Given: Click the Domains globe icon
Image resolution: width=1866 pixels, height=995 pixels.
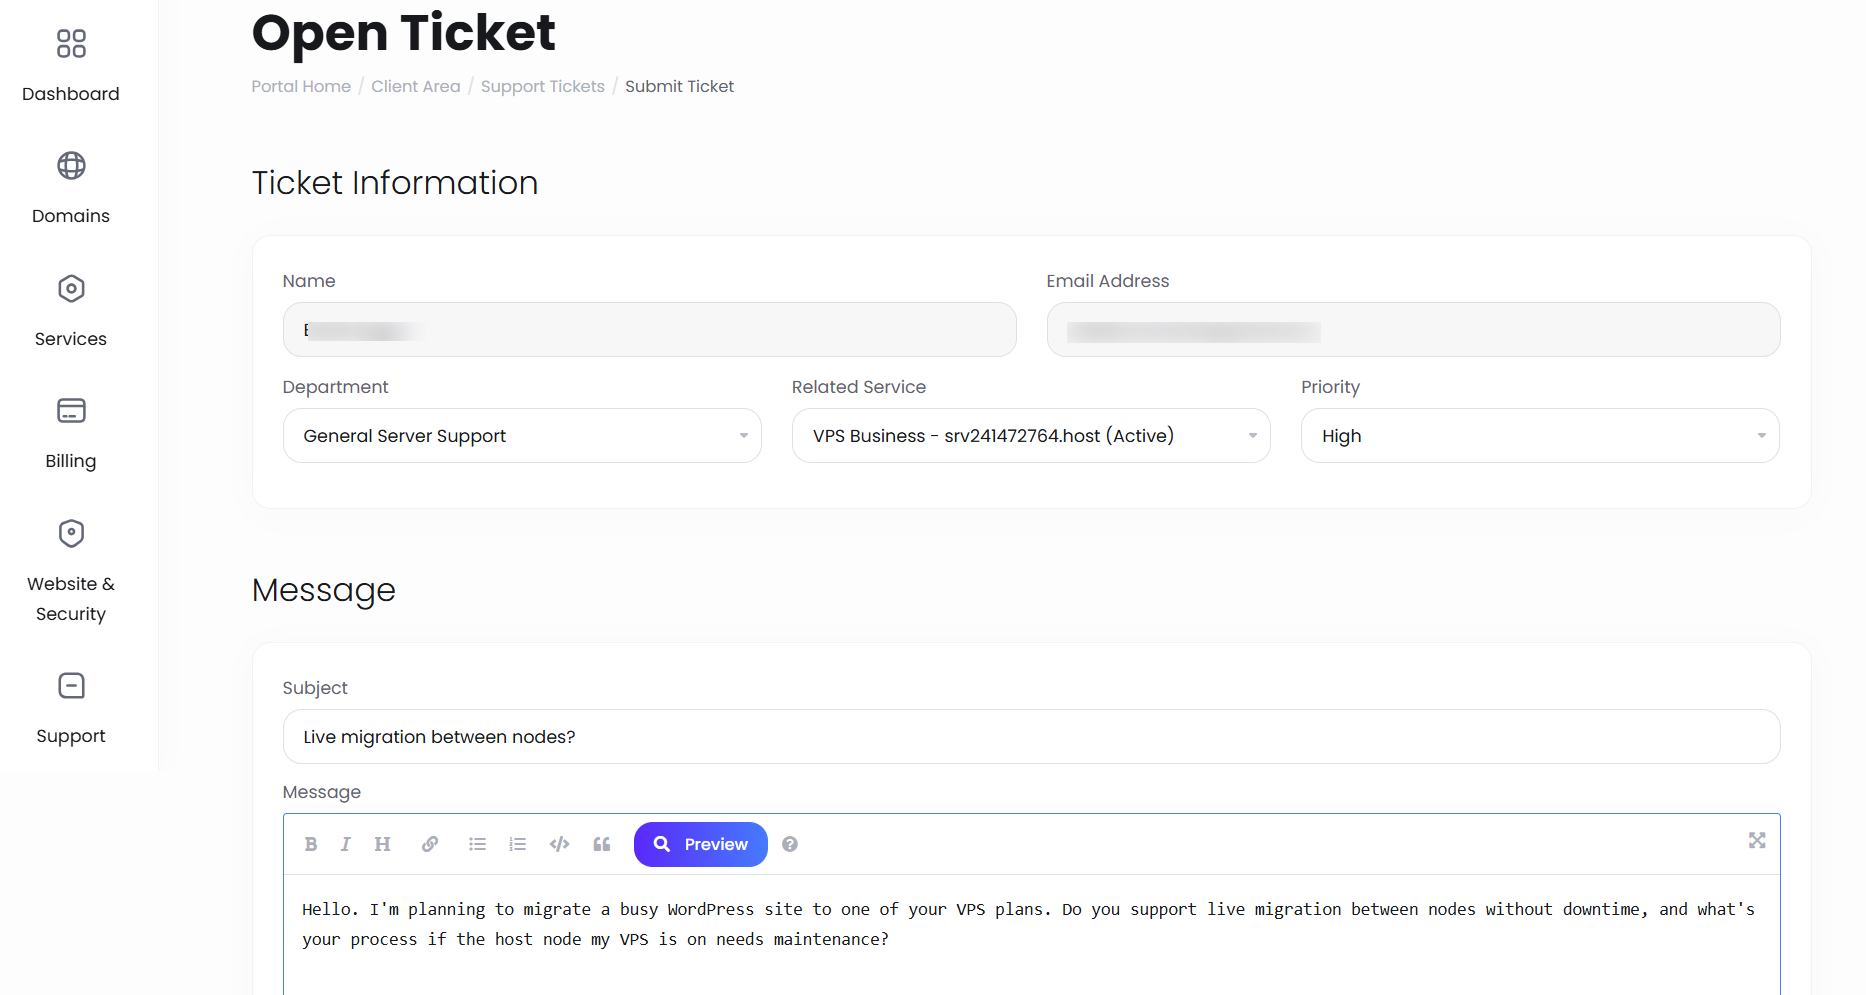Looking at the screenshot, I should click(71, 165).
